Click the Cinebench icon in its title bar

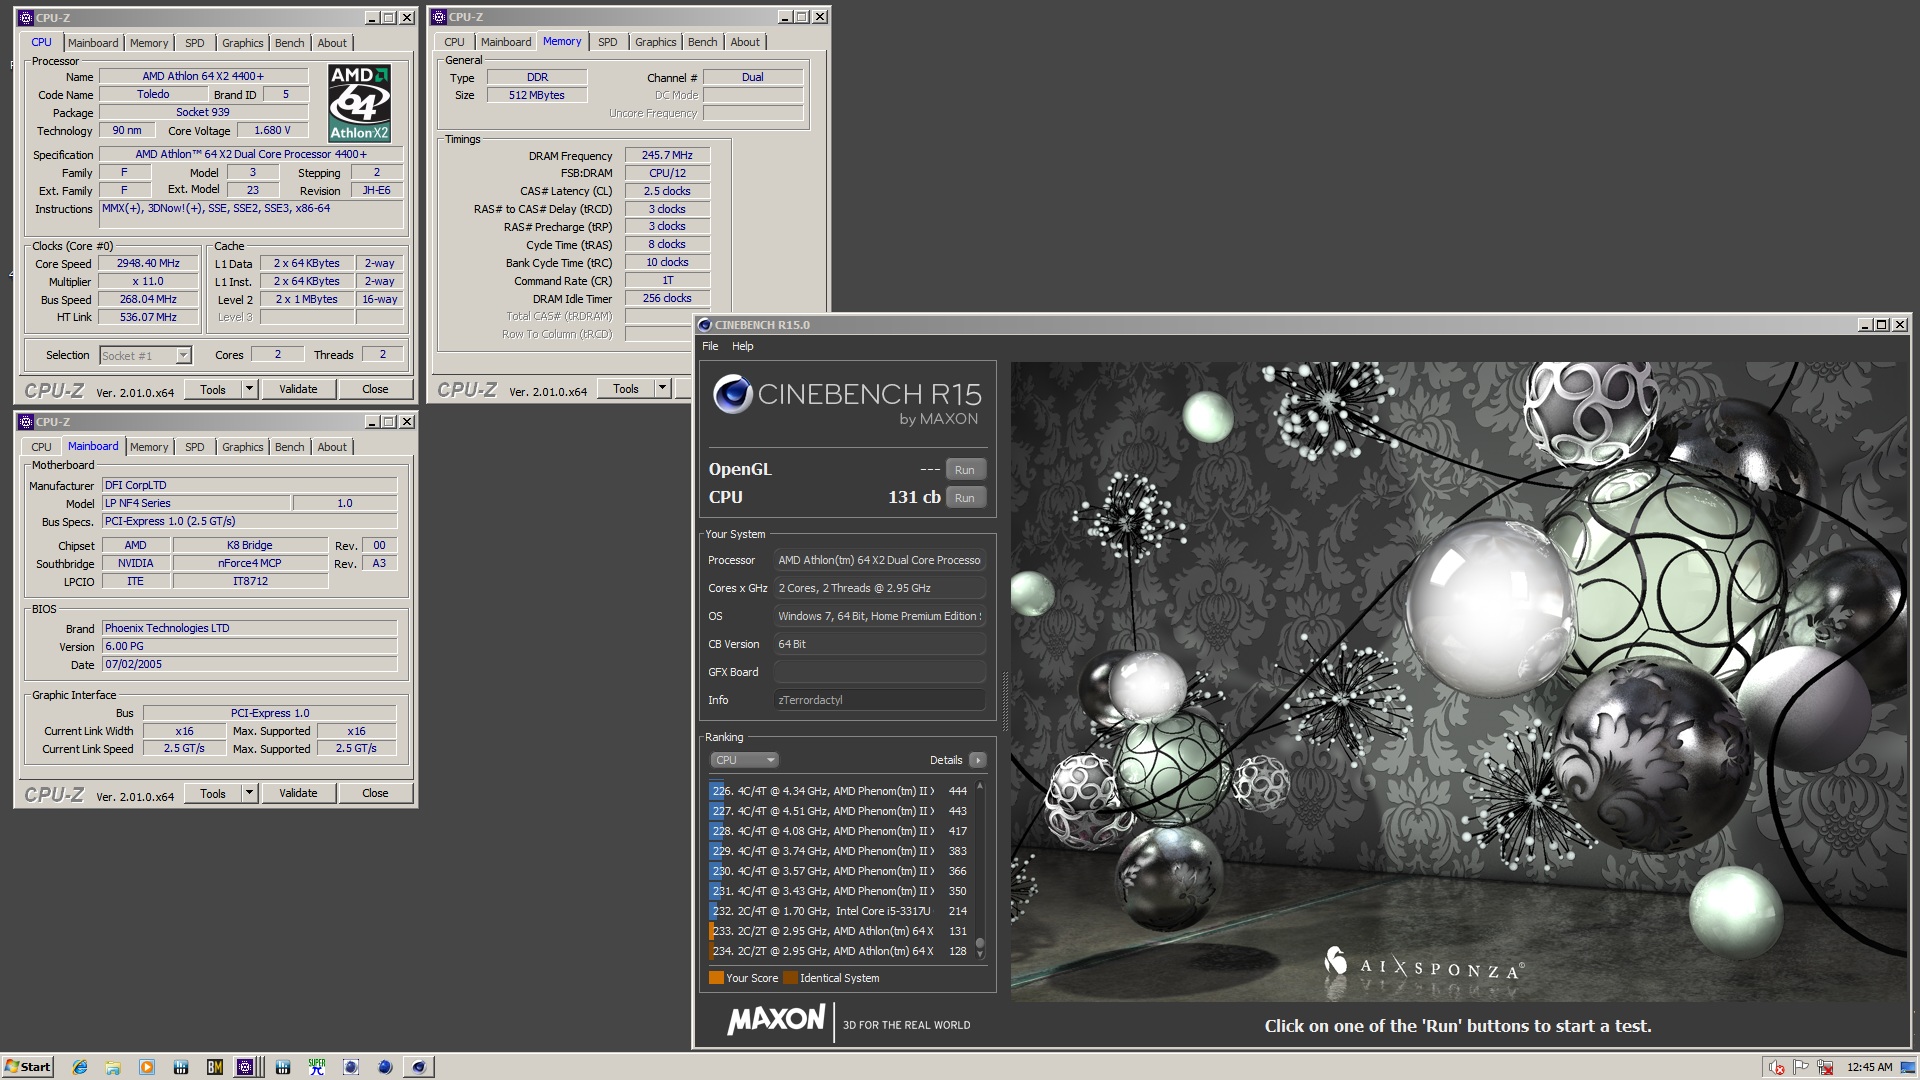tap(705, 325)
